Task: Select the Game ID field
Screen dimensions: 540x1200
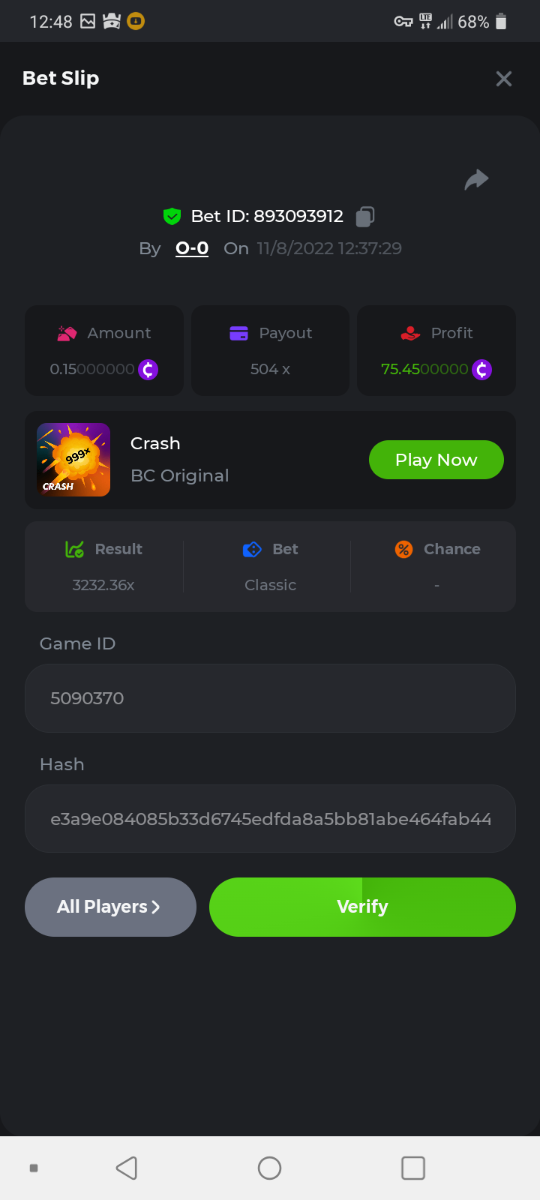Action: 270,698
